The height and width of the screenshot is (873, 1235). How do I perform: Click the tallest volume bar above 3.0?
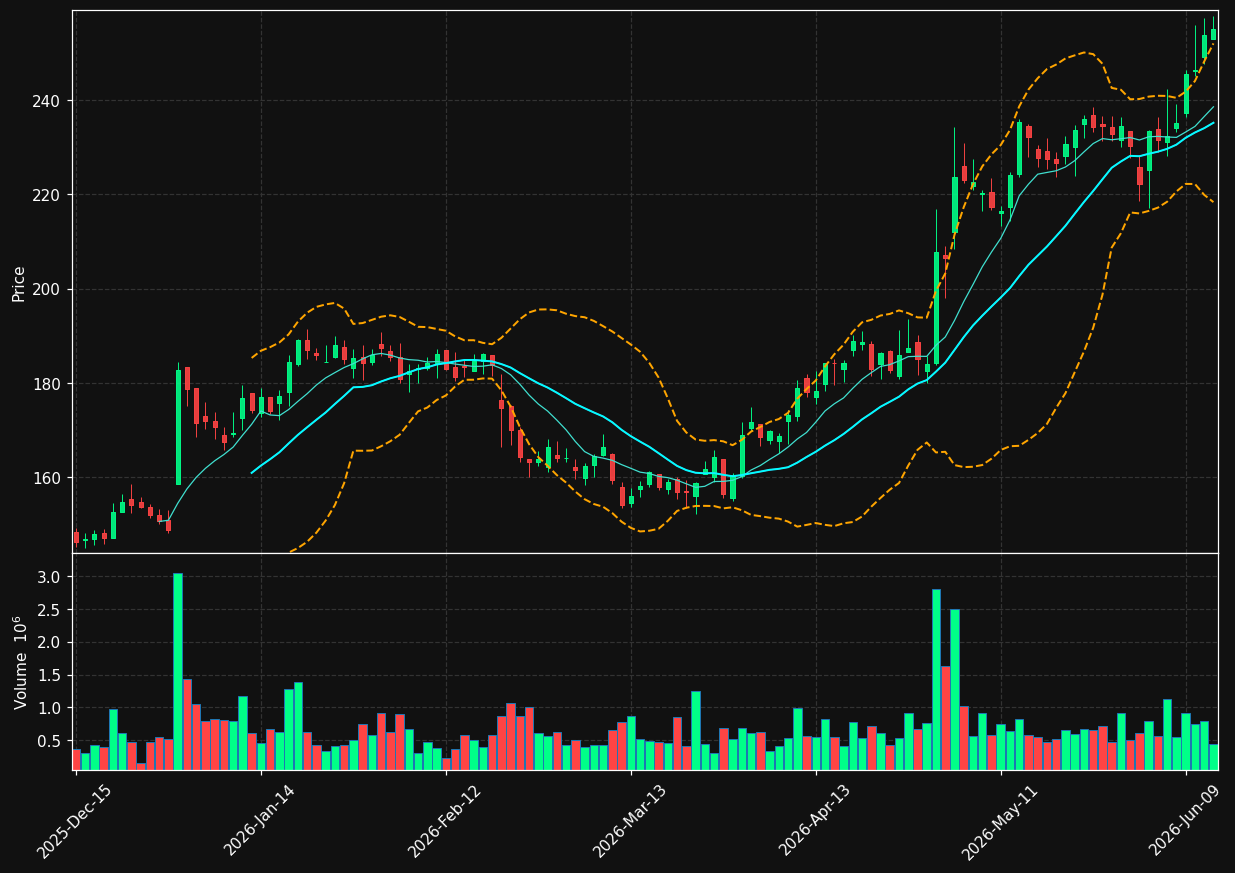(178, 671)
